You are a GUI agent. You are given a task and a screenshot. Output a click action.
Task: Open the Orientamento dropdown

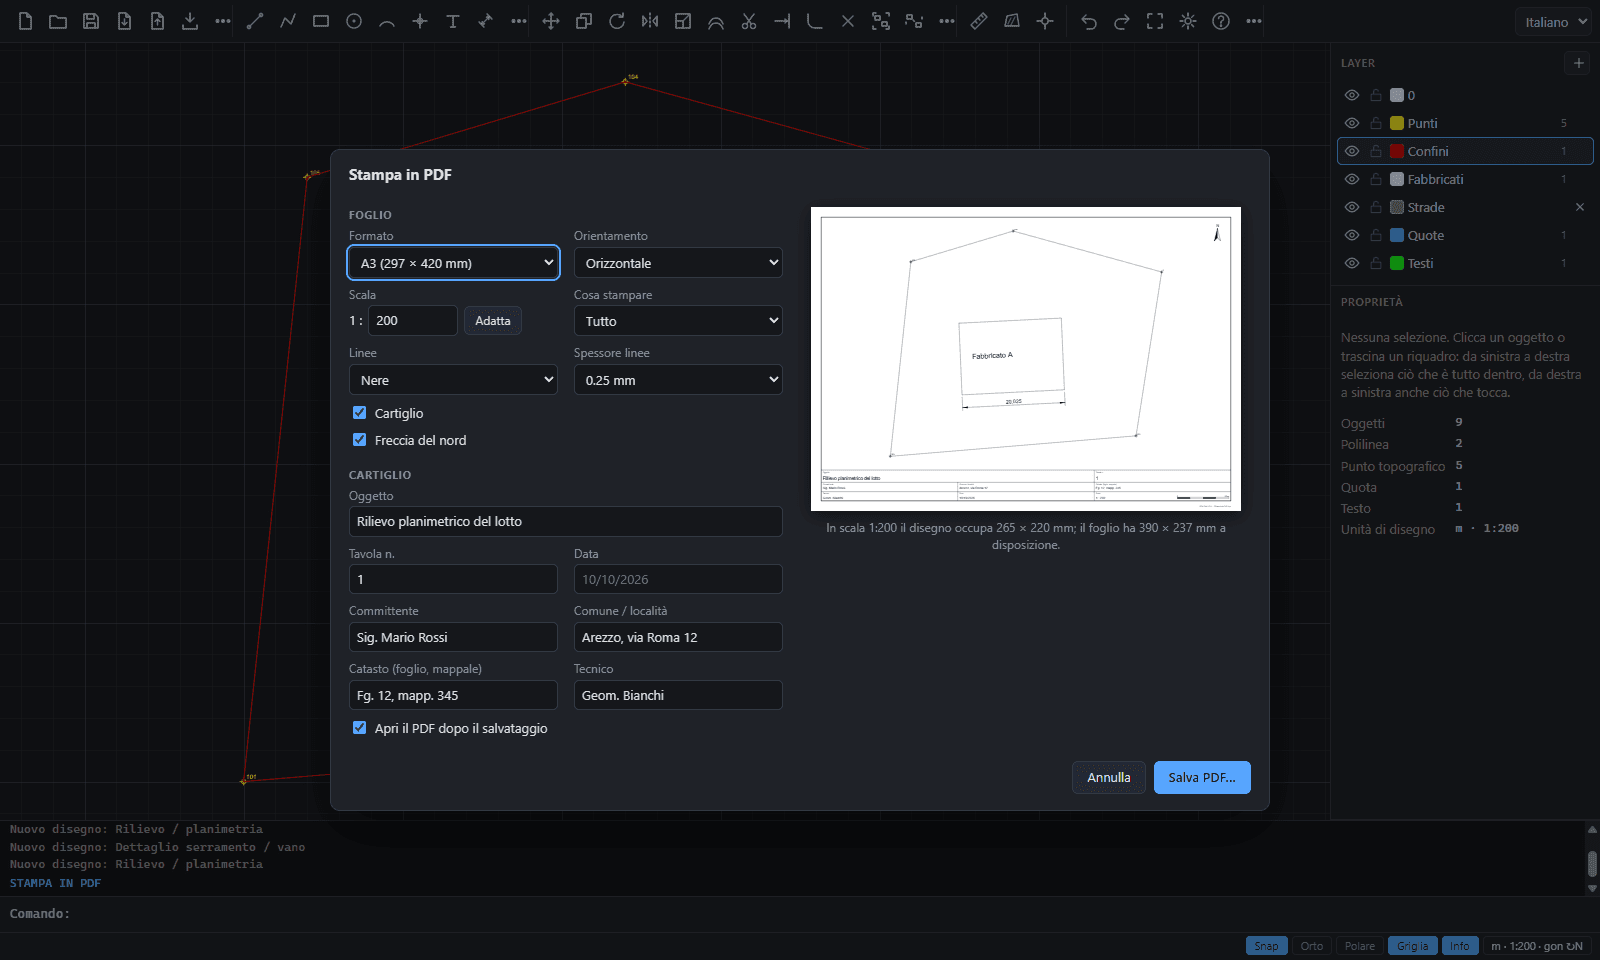[x=678, y=263]
